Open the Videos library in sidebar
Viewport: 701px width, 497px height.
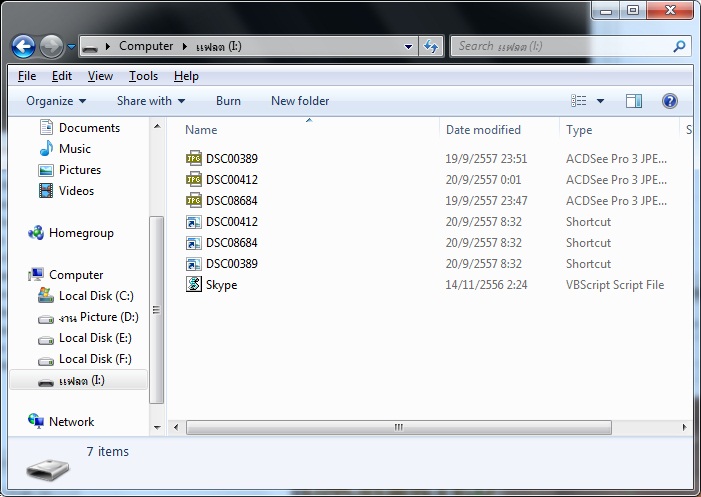pyautogui.click(x=66, y=191)
